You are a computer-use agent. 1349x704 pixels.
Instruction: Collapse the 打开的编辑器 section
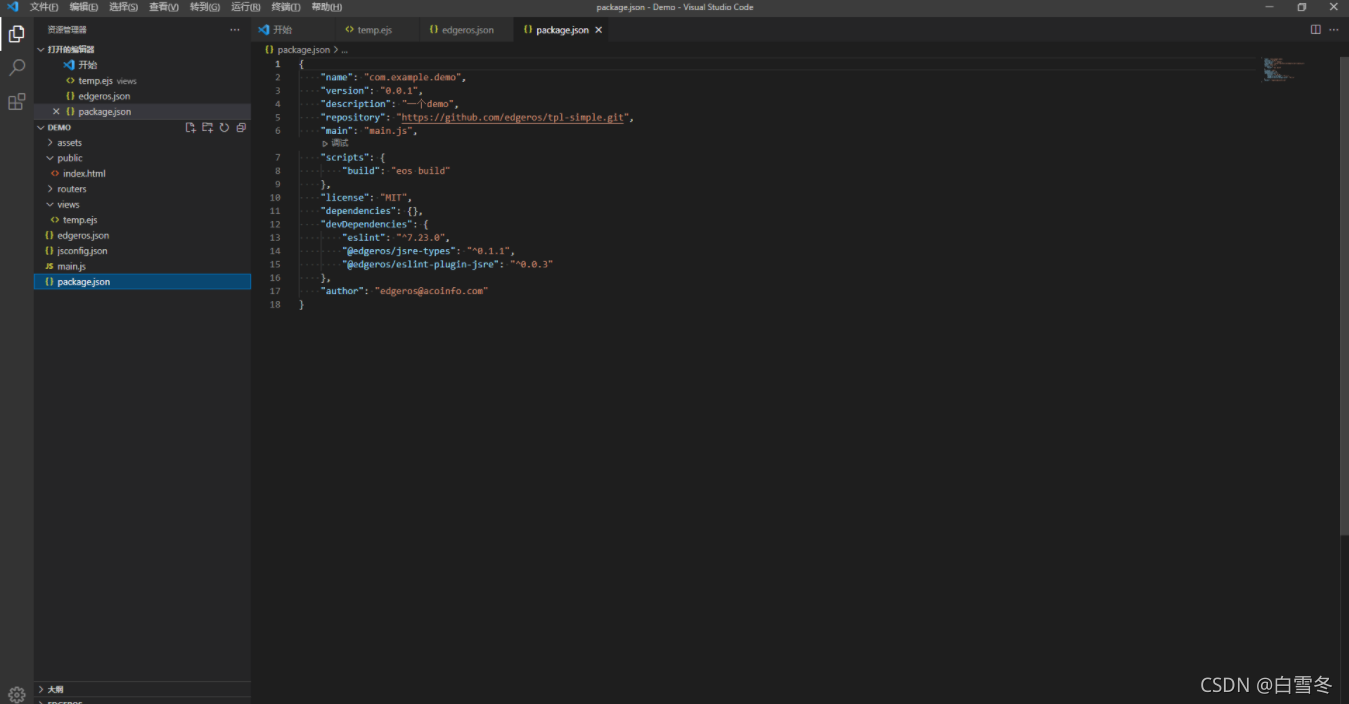(x=142, y=49)
